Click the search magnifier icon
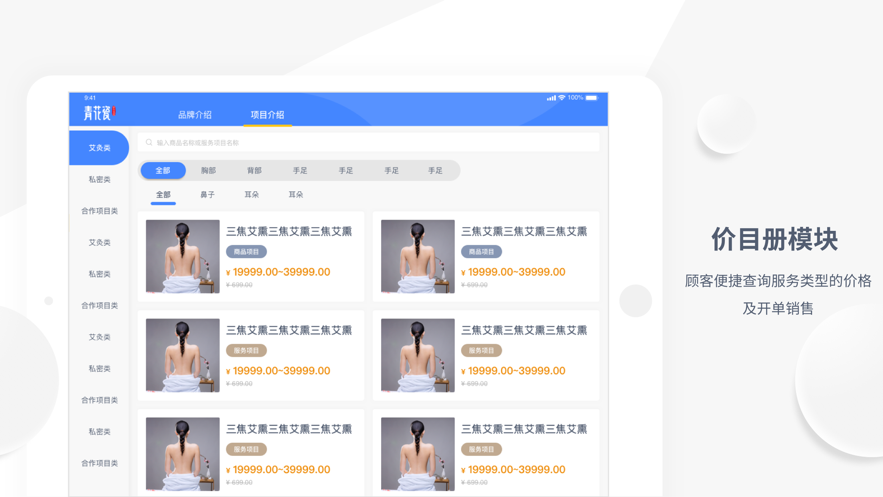Viewport: 883px width, 497px height. point(149,142)
